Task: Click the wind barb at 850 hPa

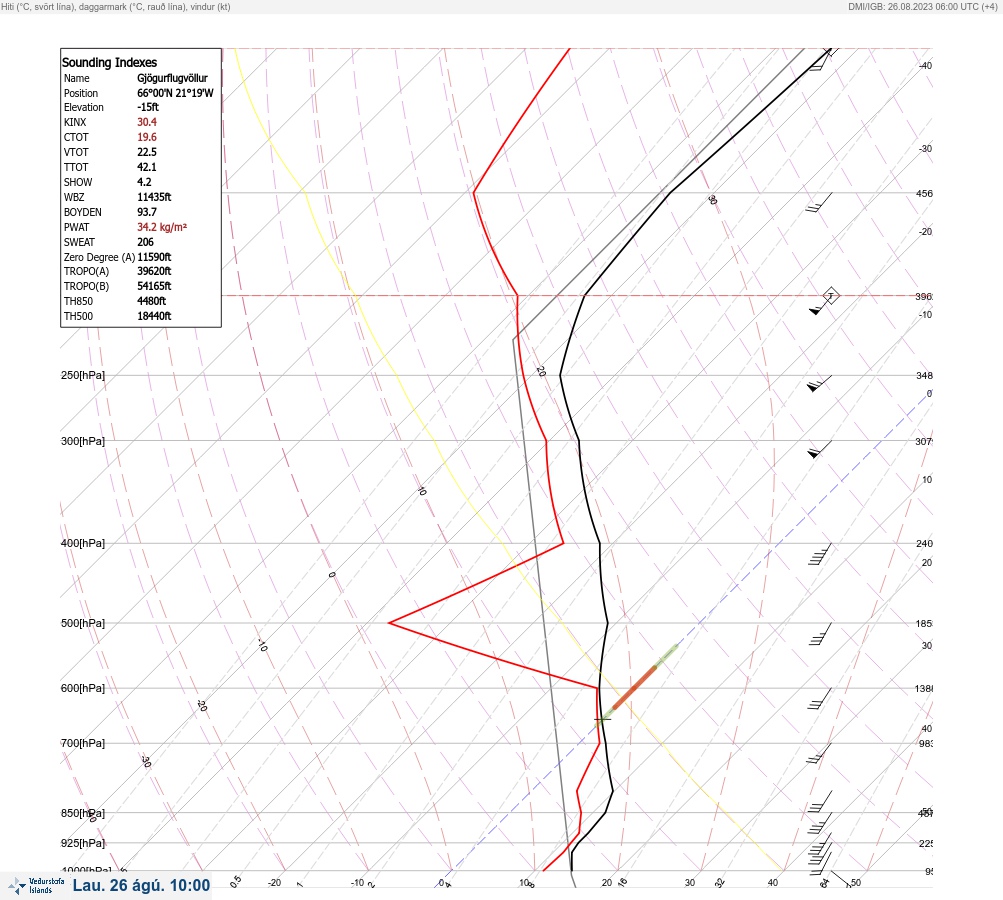Action: pyautogui.click(x=820, y=823)
